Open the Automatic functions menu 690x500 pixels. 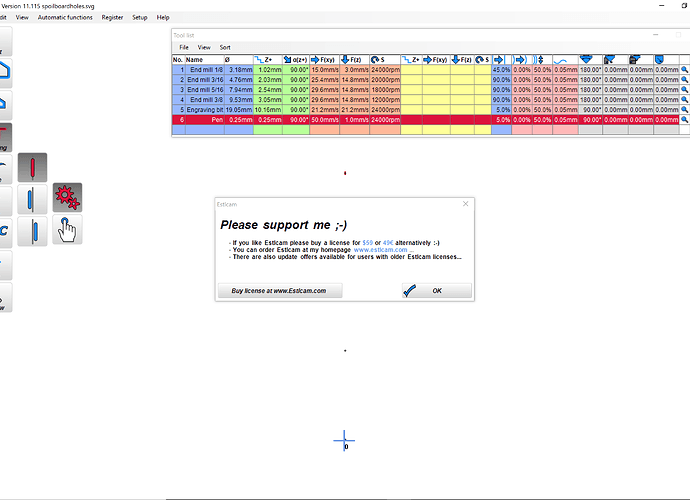[x=65, y=18]
